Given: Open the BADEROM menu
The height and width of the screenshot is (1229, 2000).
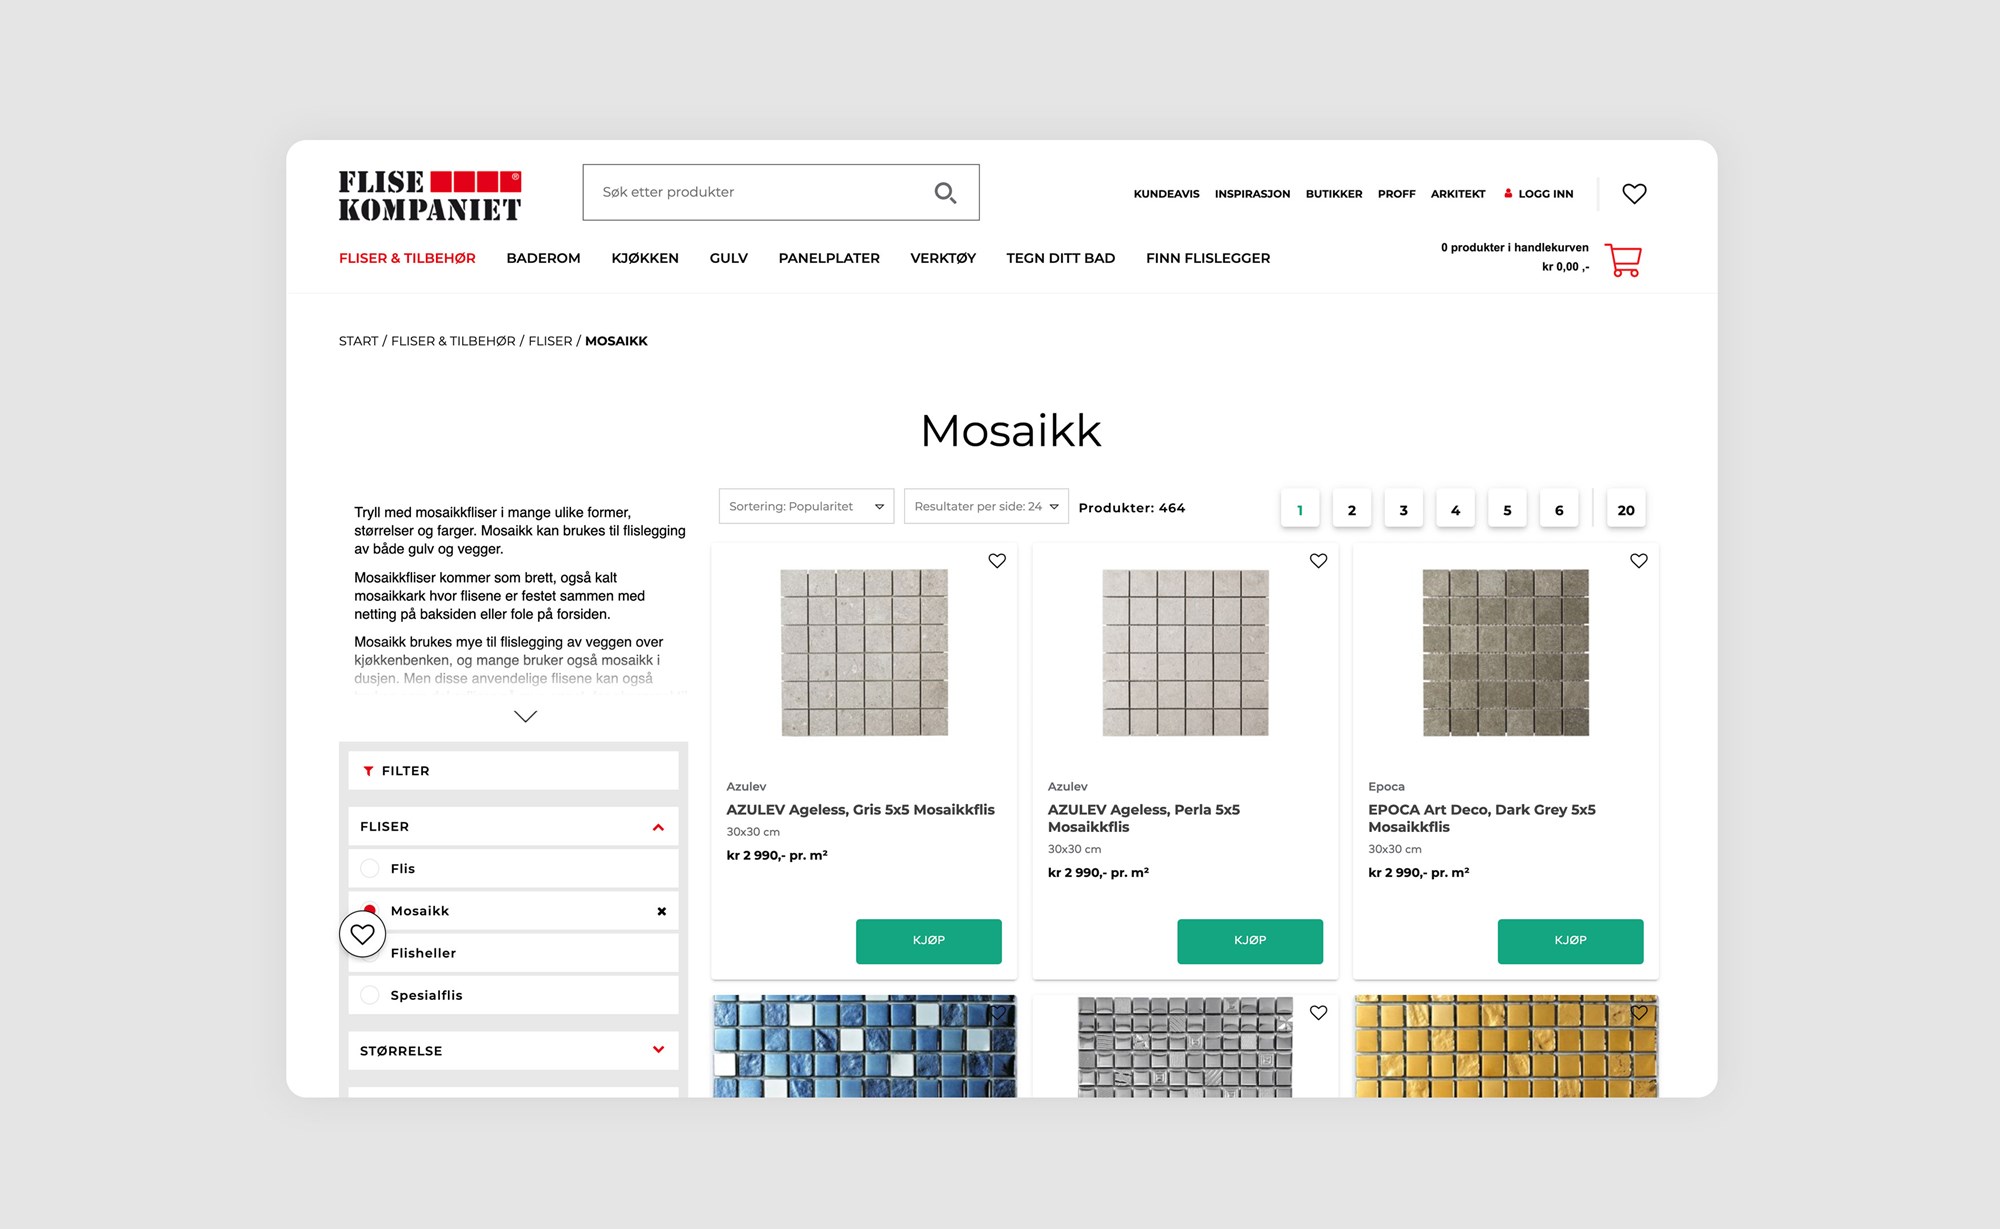Looking at the screenshot, I should tap(543, 258).
